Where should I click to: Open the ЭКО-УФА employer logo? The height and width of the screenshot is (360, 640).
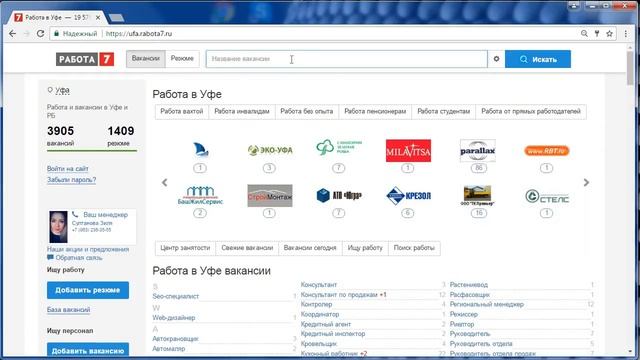[270, 150]
